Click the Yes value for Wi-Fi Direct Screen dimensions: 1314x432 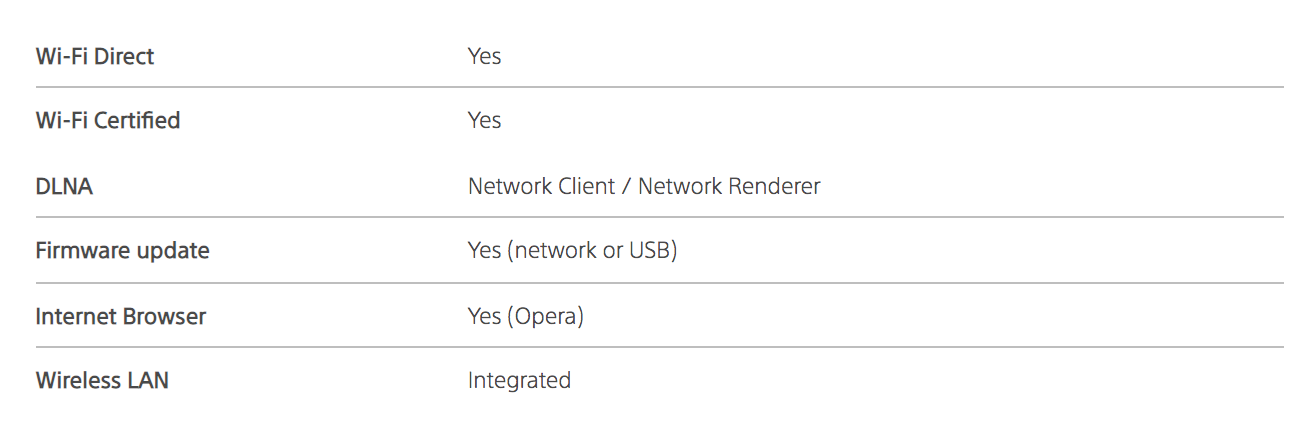click(x=484, y=56)
